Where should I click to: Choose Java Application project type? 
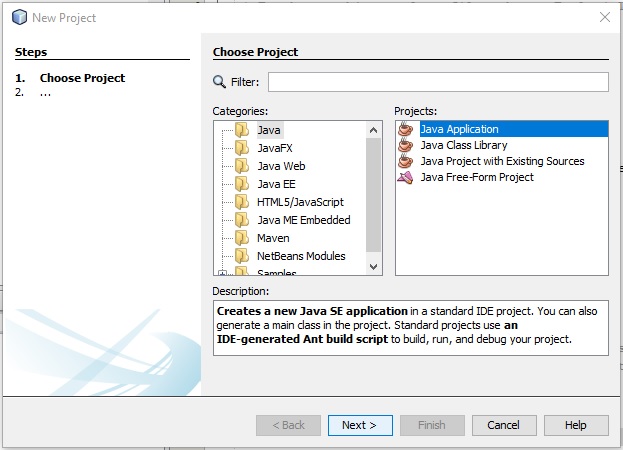click(x=514, y=129)
